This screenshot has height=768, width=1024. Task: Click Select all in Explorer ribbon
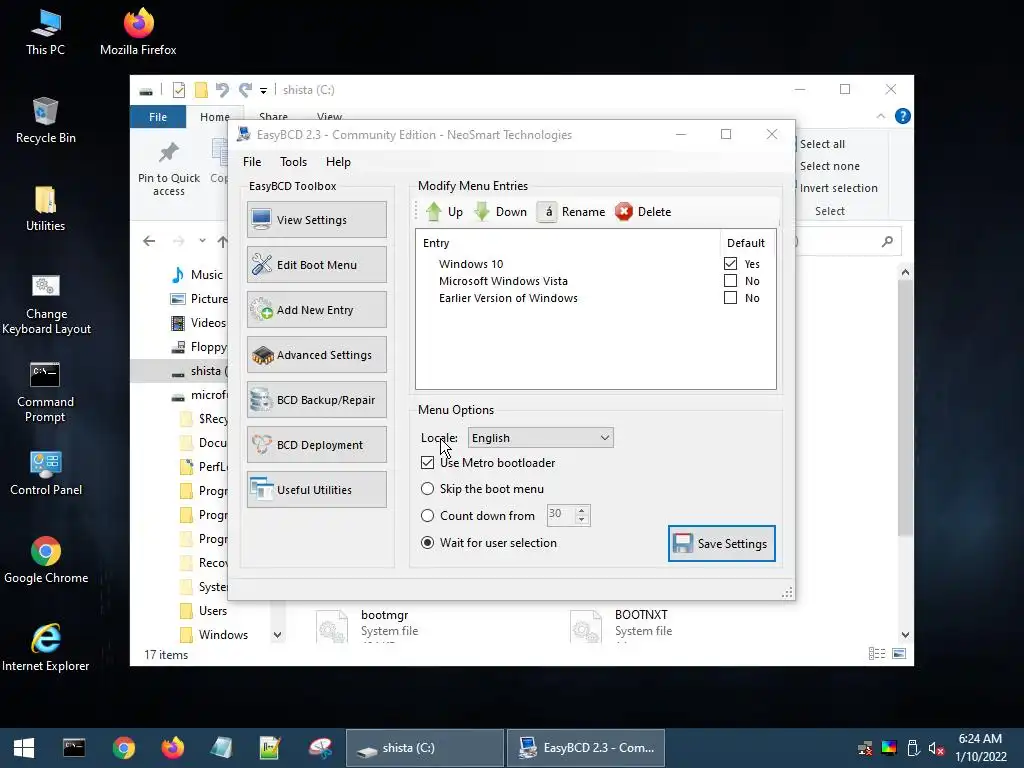(x=822, y=144)
